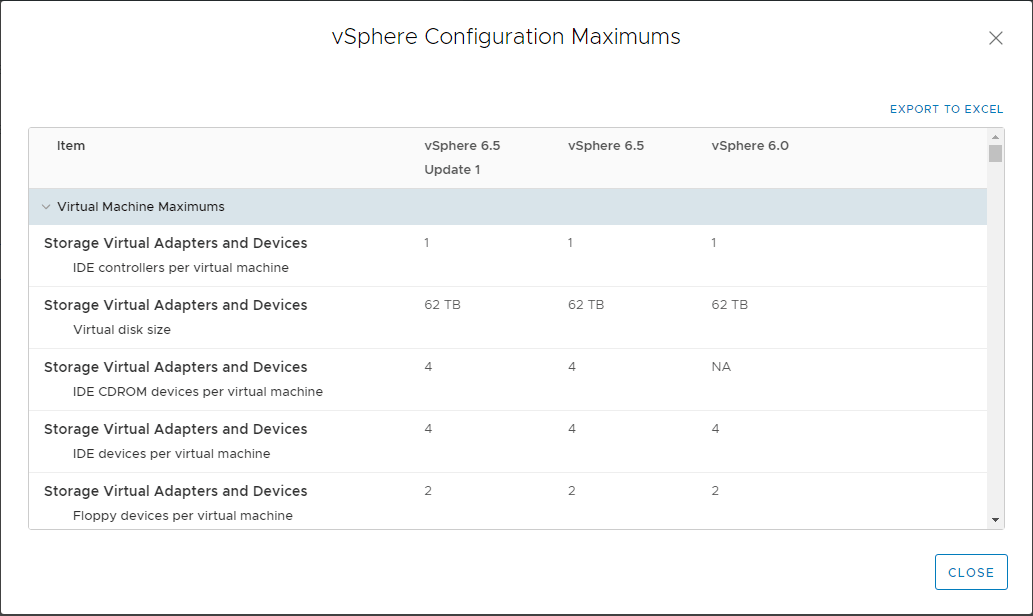Viewport: 1033px width, 616px height.
Task: Click the IDE controllers per virtual machine row
Action: pyautogui.click(x=507, y=256)
